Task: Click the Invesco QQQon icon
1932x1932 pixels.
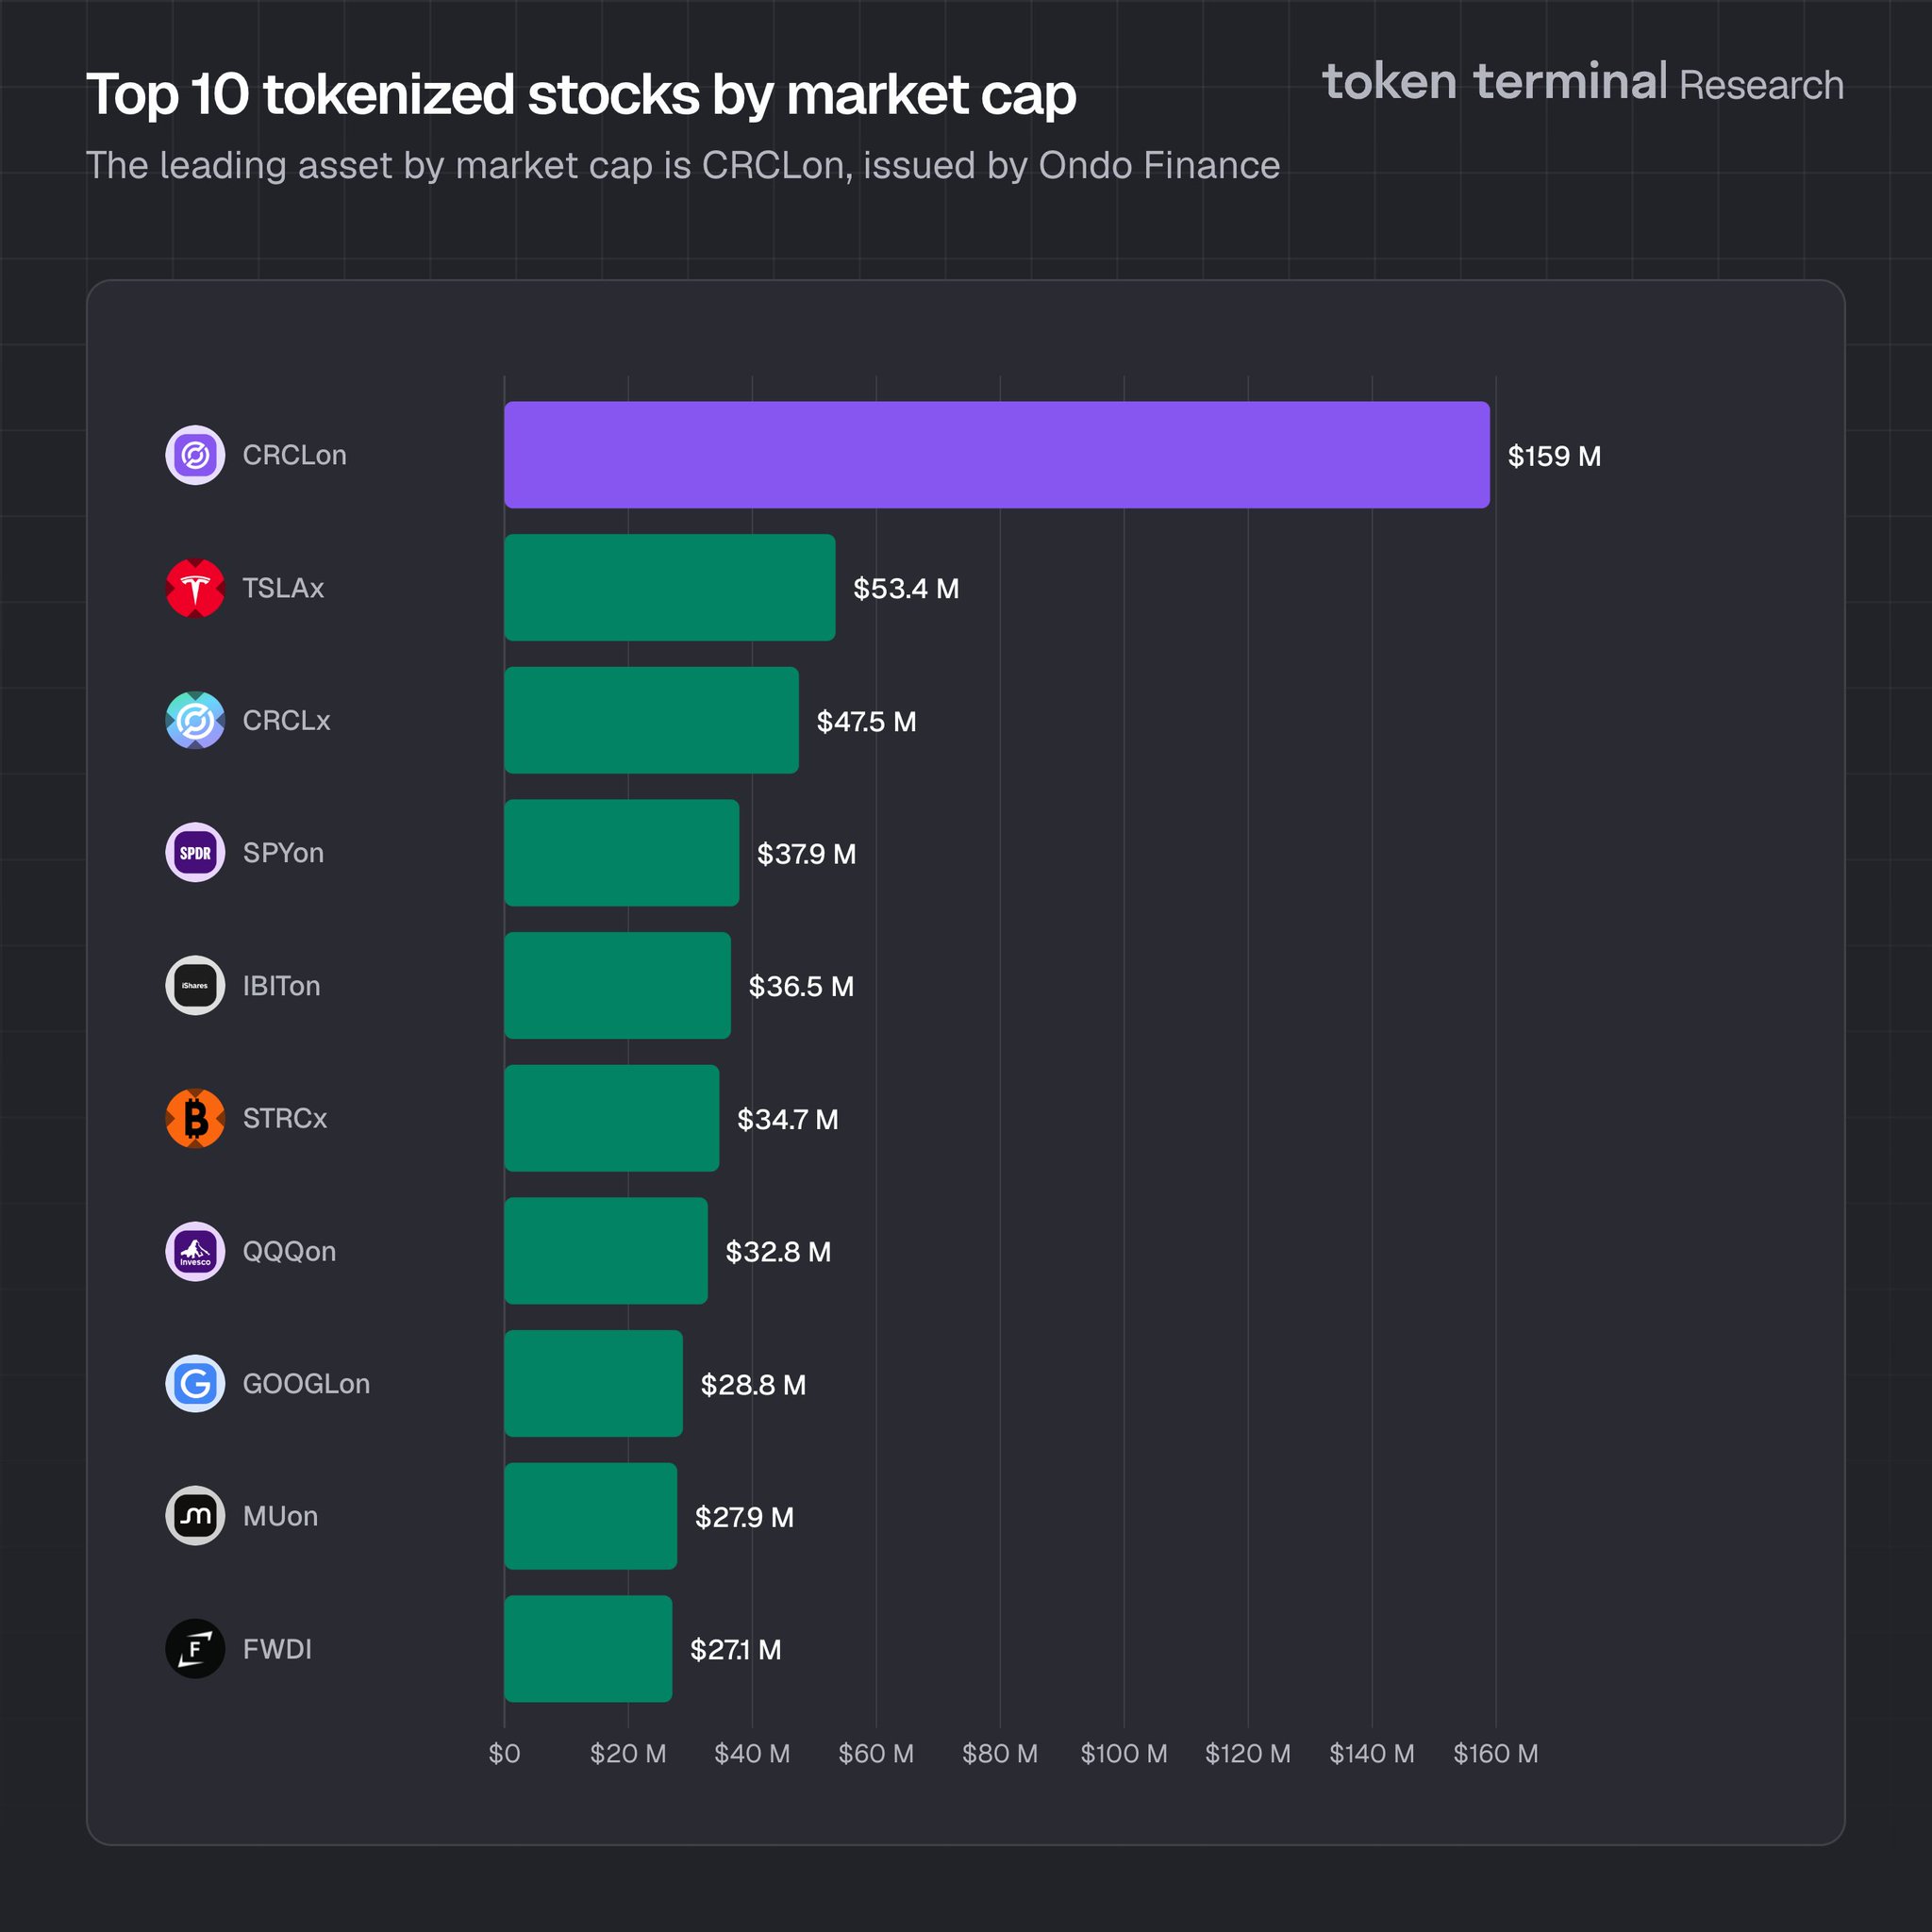Action: (195, 1251)
